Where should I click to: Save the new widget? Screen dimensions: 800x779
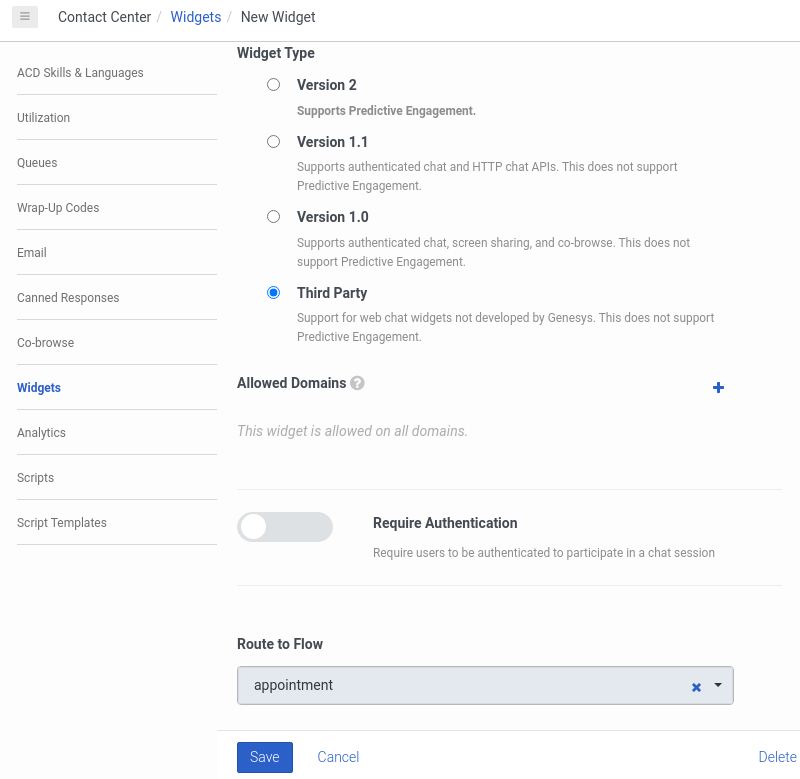pos(264,757)
